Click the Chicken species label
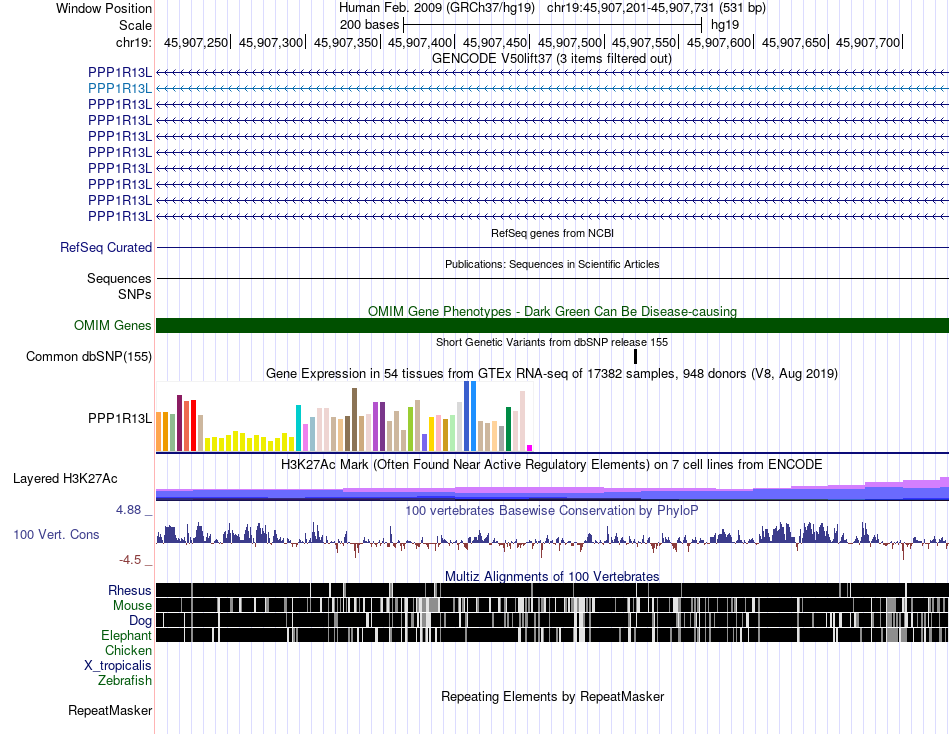Viewport: 950px width, 734px height. (128, 650)
